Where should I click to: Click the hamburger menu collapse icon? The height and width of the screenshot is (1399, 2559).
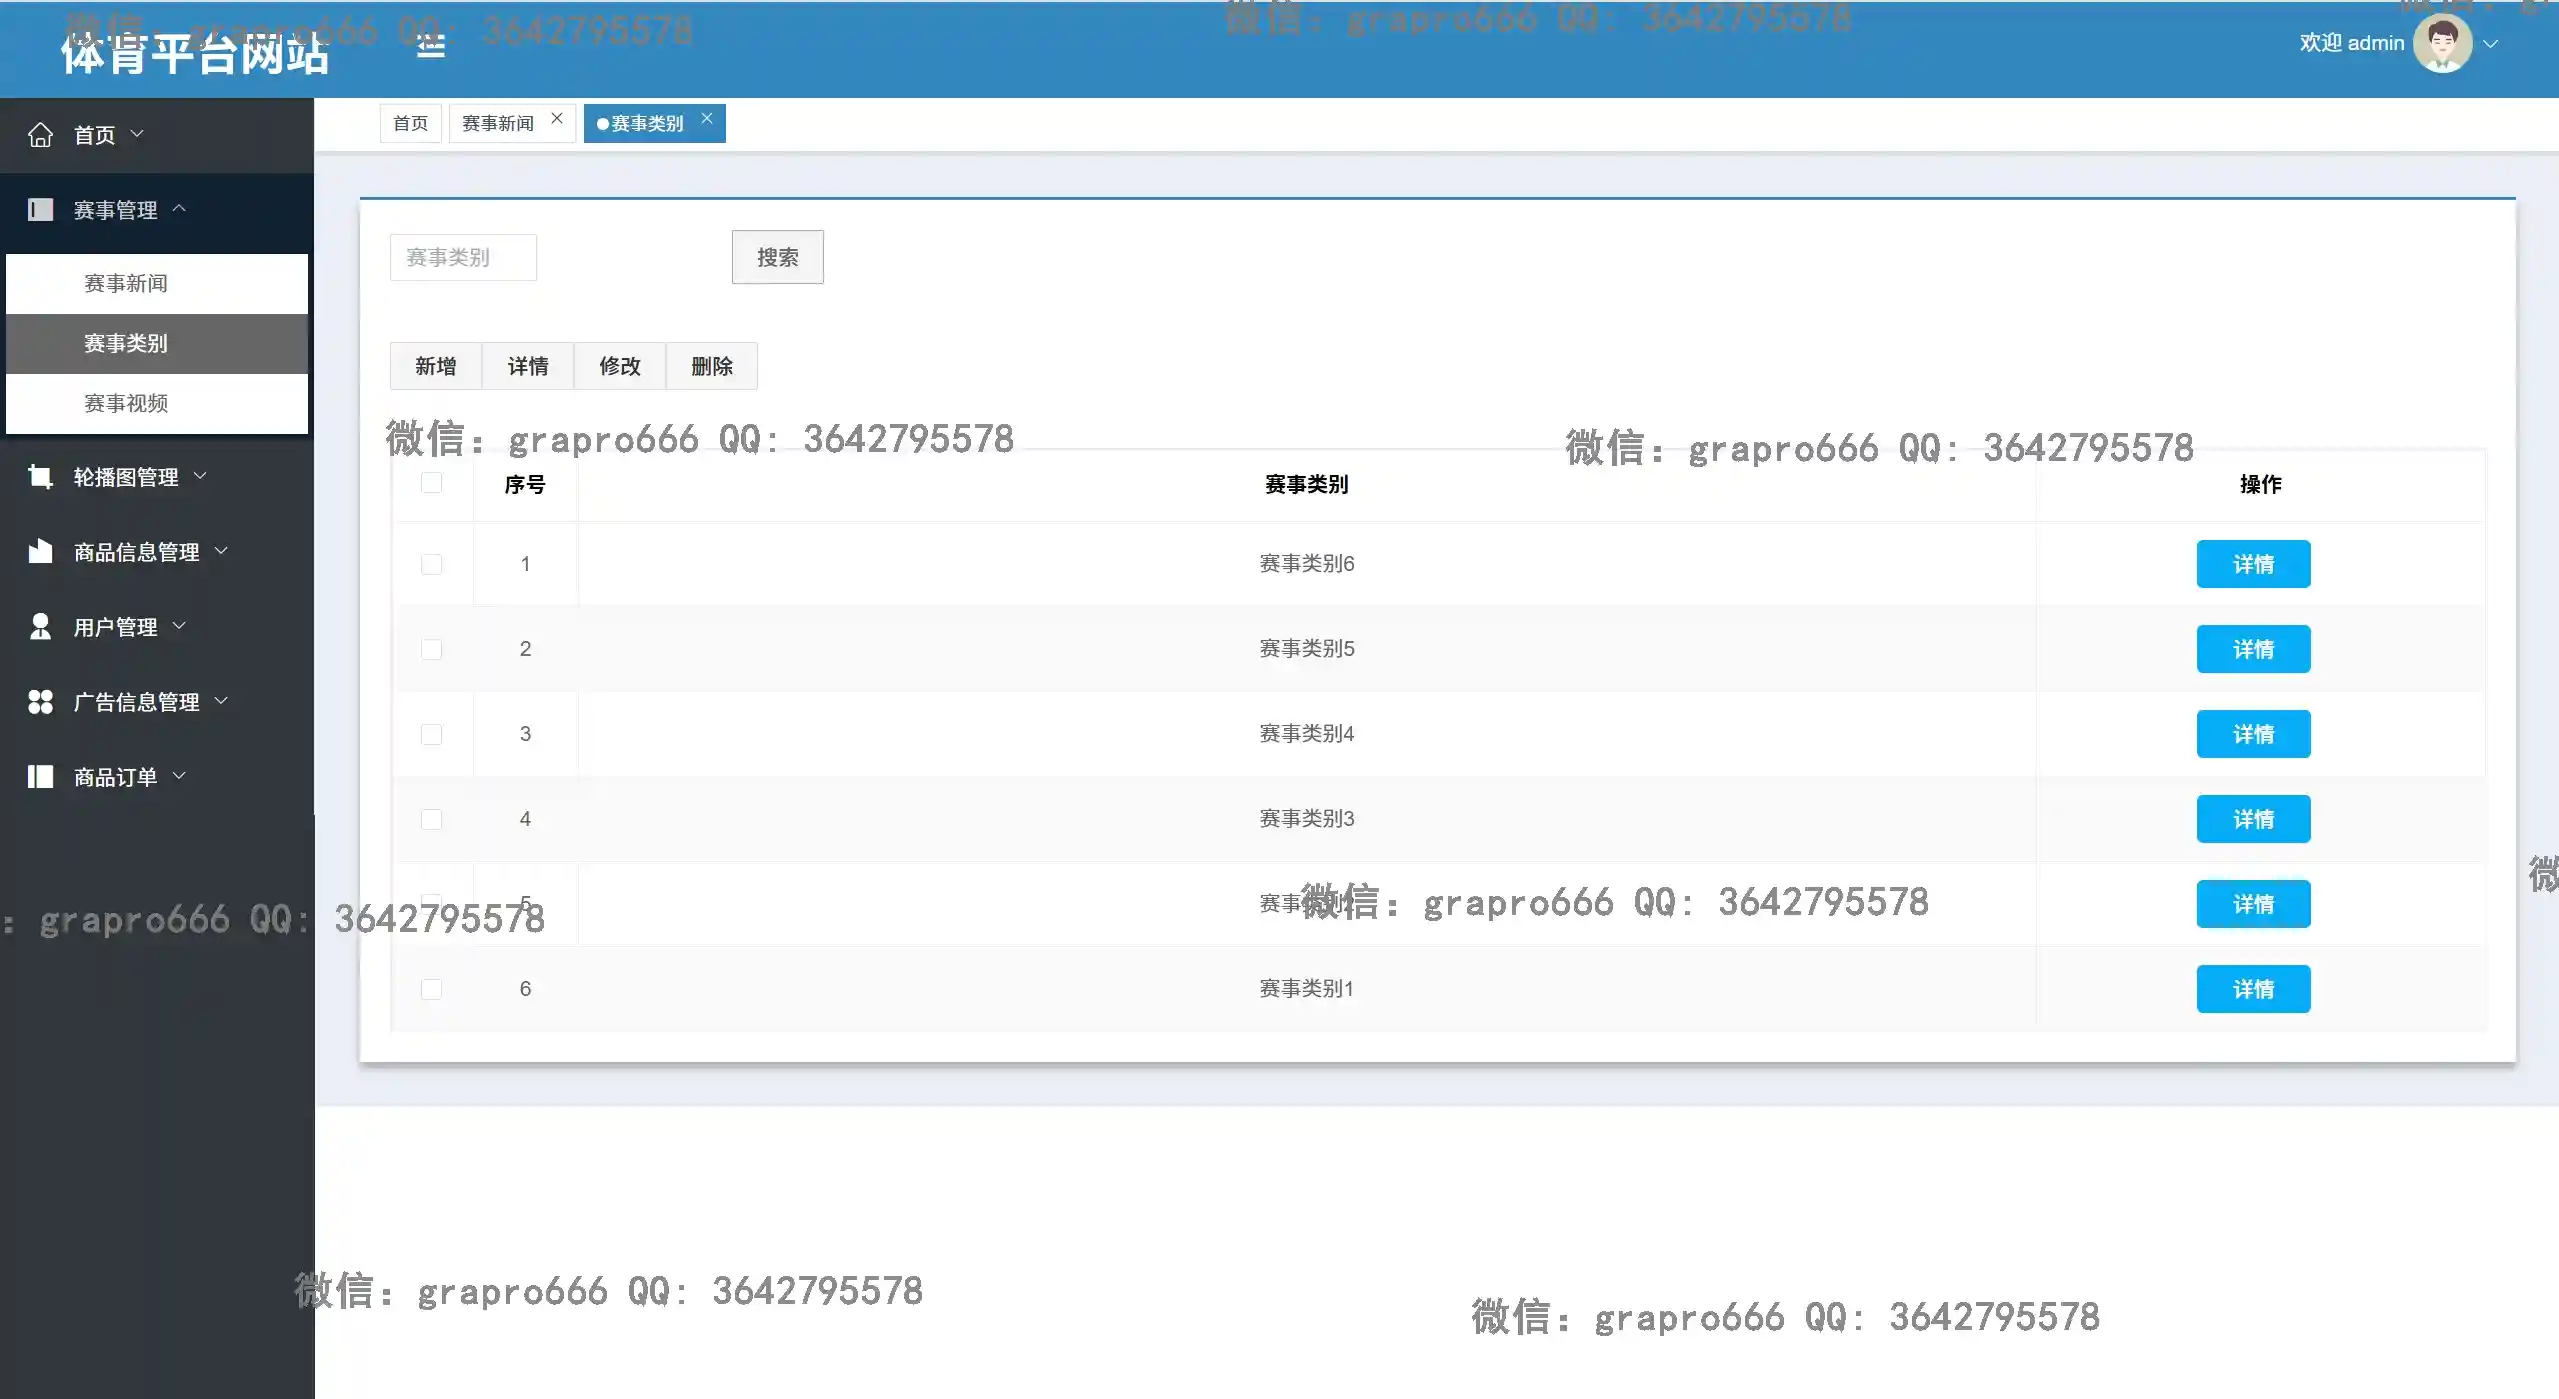point(430,46)
